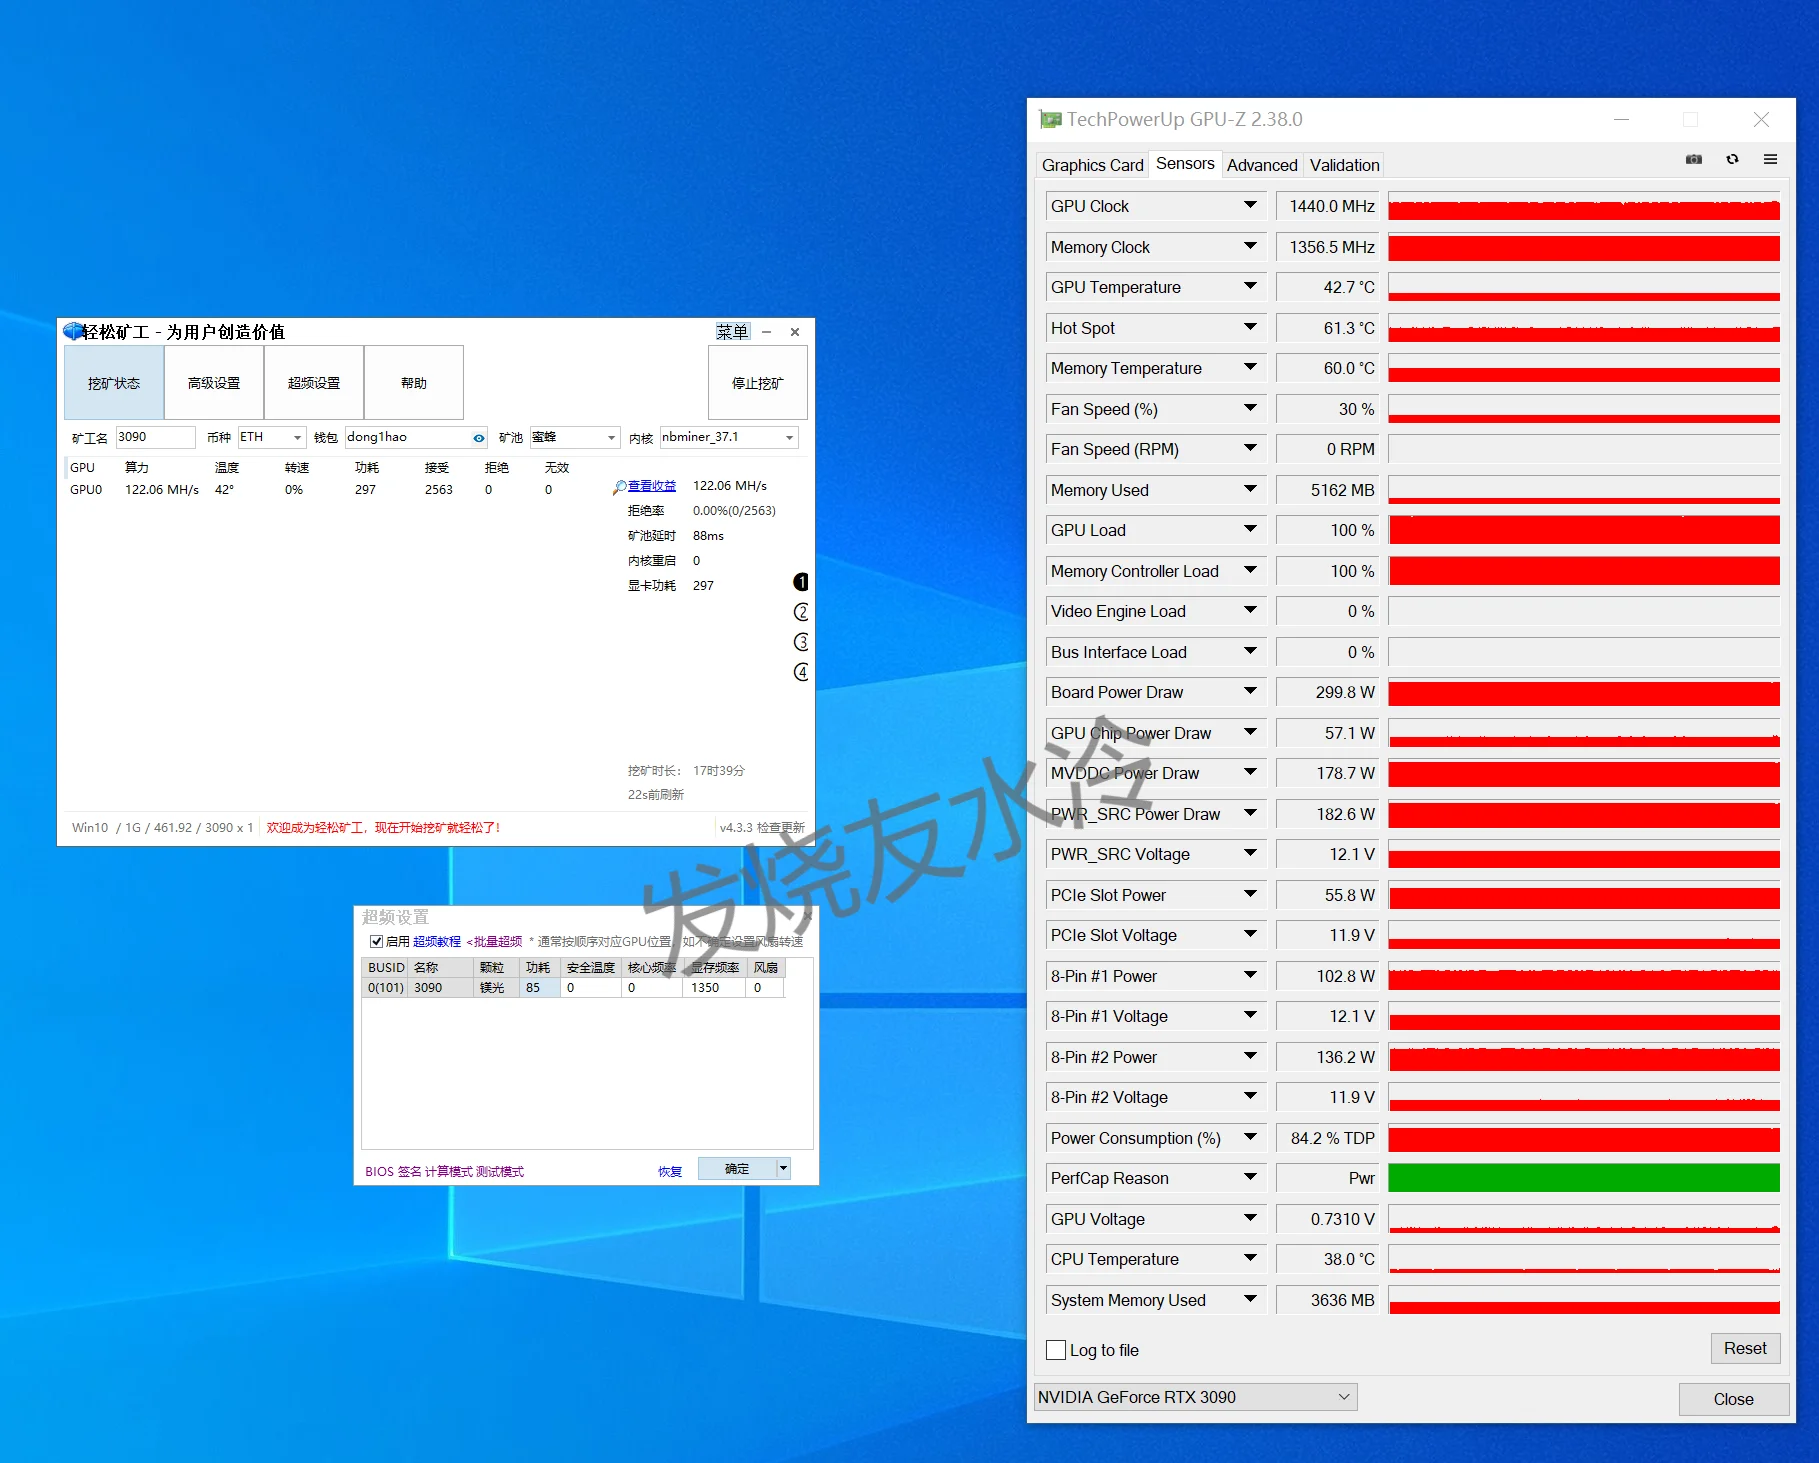Click the GPU-Z refresh icon

(1732, 160)
